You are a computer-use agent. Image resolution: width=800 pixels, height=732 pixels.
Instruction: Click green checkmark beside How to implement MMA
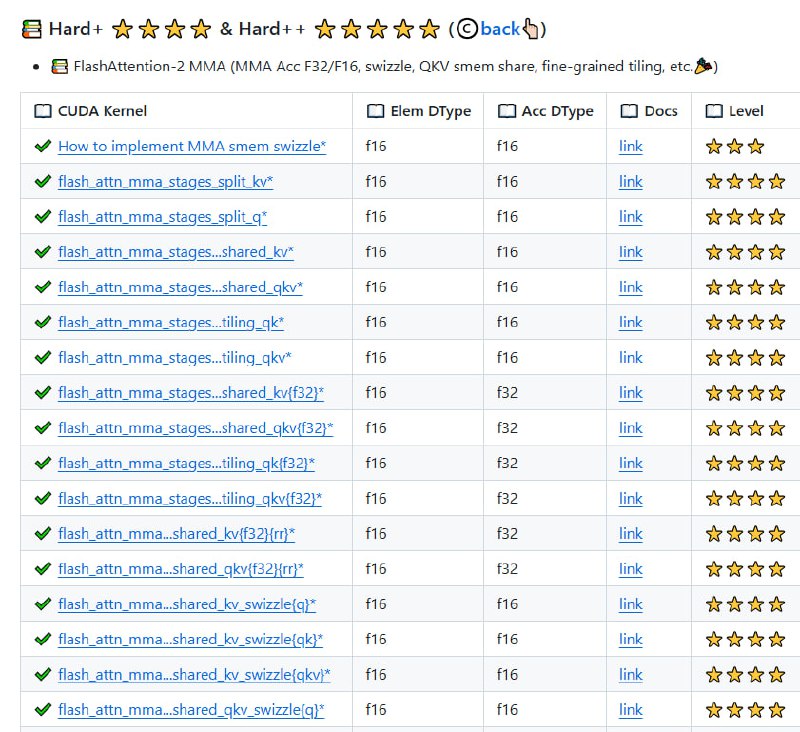coord(43,146)
